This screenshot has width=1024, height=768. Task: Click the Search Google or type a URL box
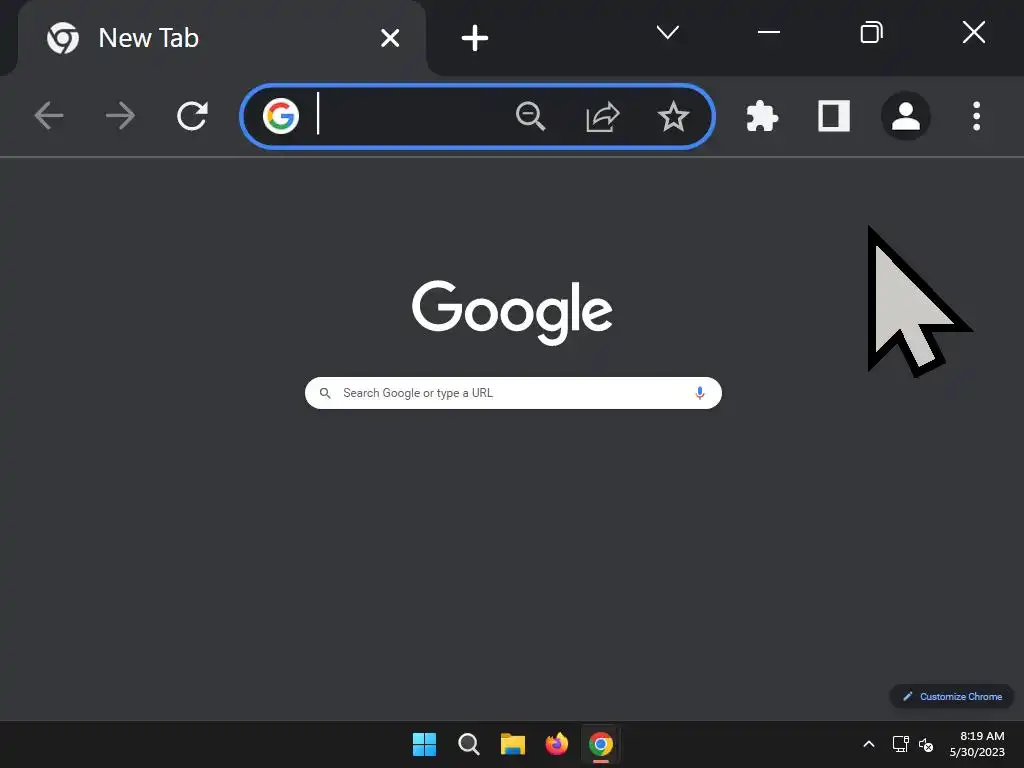(513, 393)
